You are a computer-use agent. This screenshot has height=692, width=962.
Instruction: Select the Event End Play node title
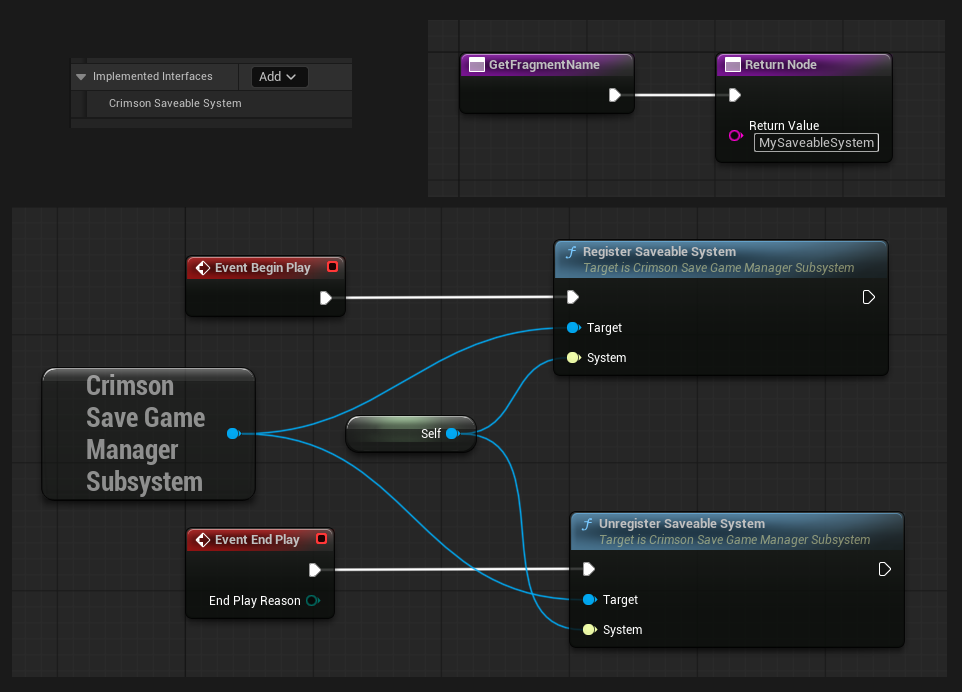257,540
